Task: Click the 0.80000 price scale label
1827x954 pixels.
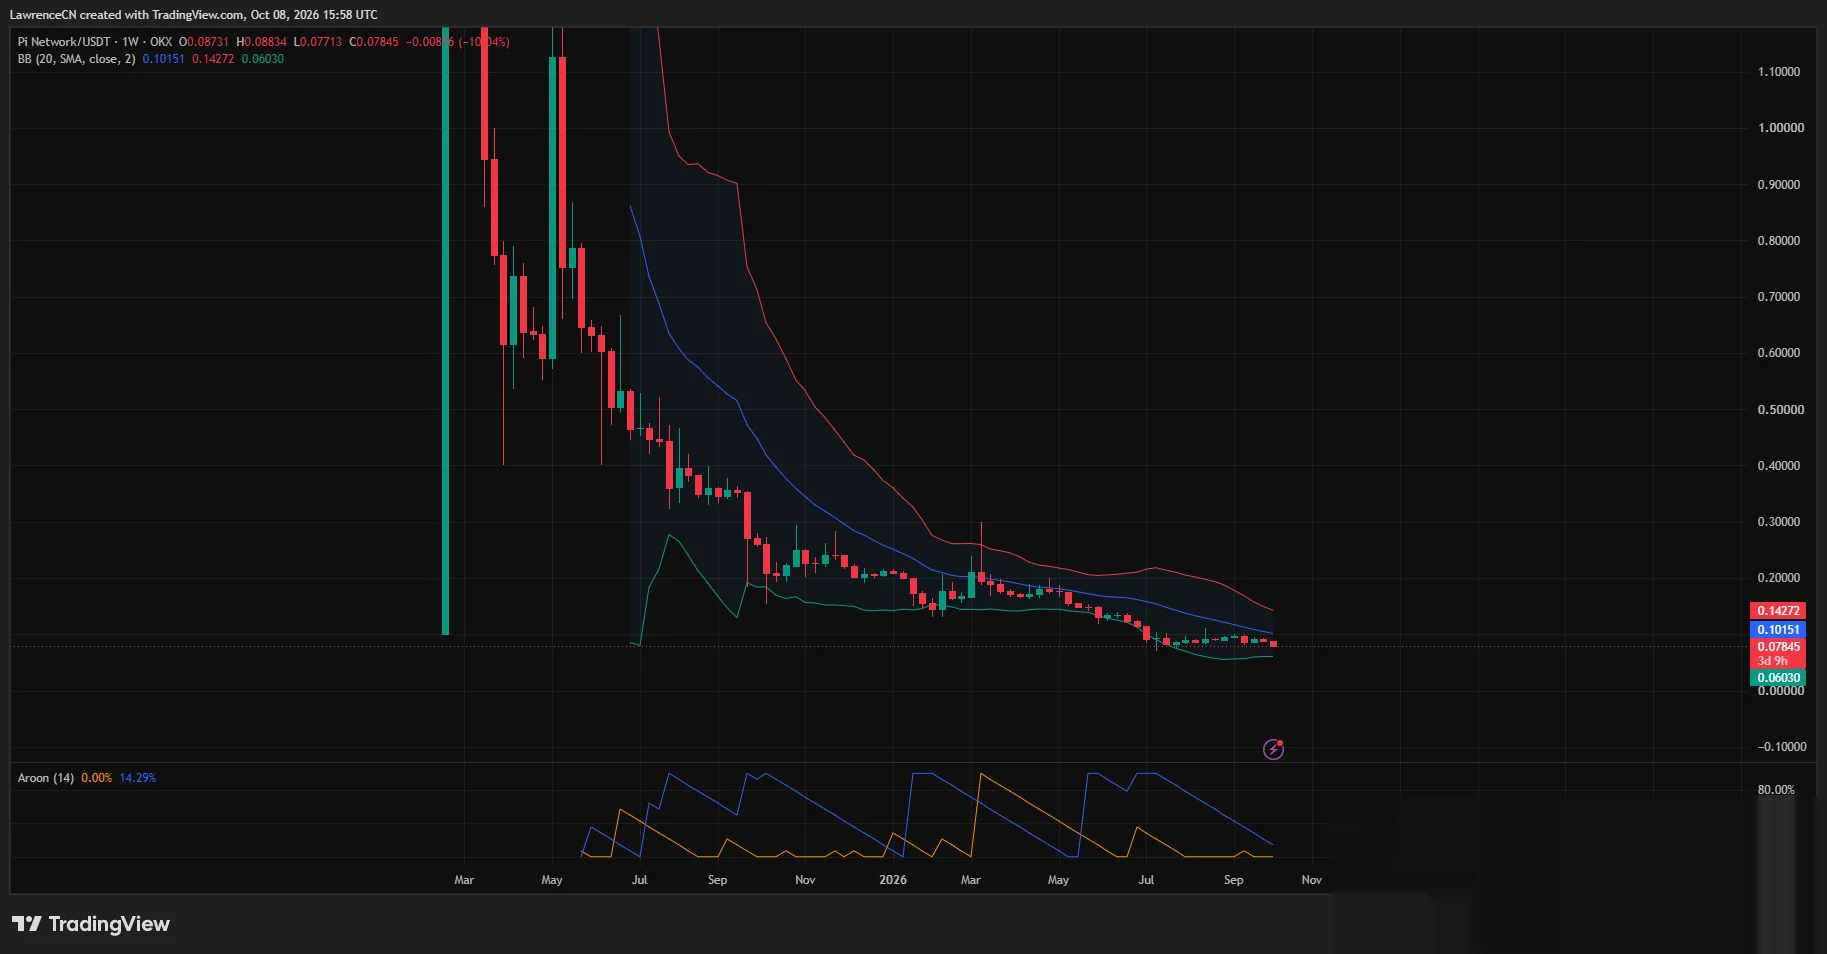Action: (x=1779, y=241)
